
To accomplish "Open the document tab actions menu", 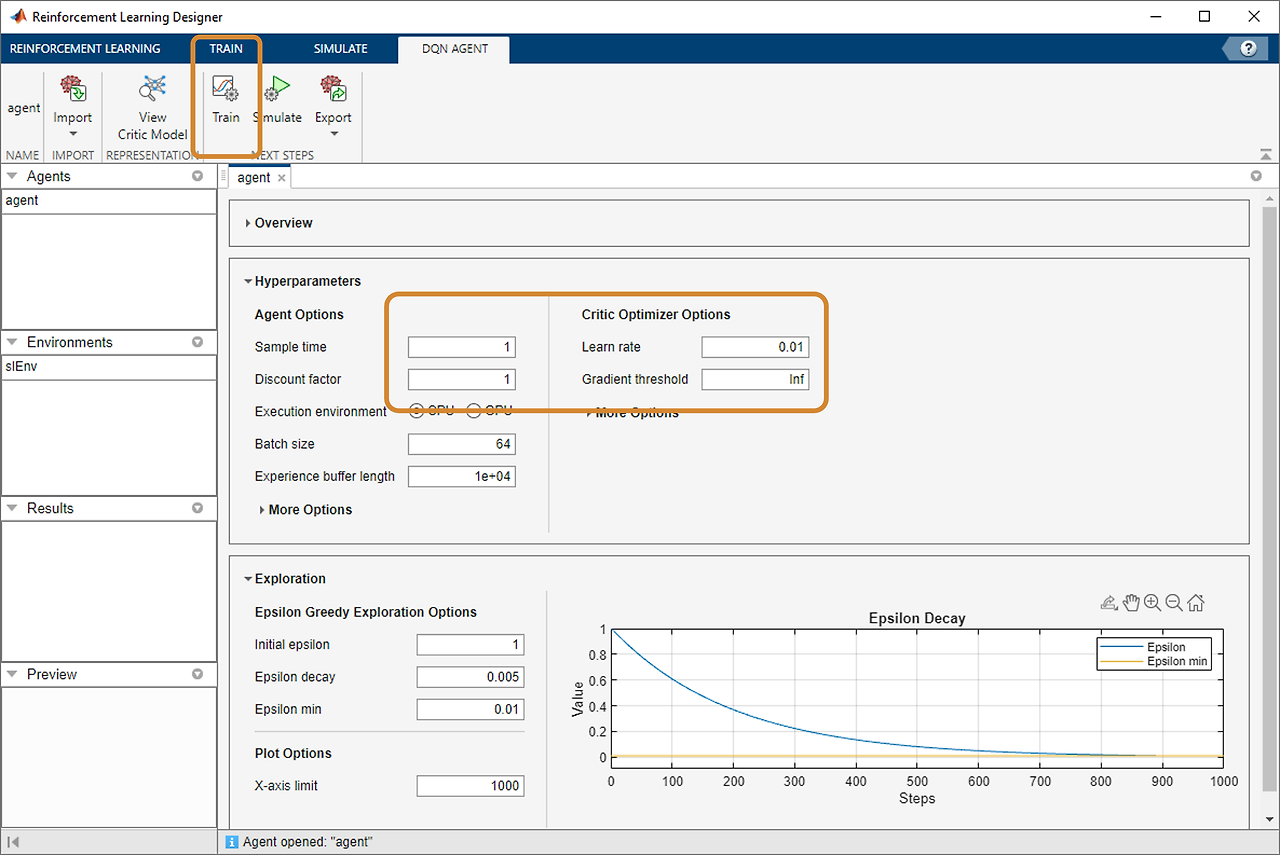I will tap(1256, 176).
